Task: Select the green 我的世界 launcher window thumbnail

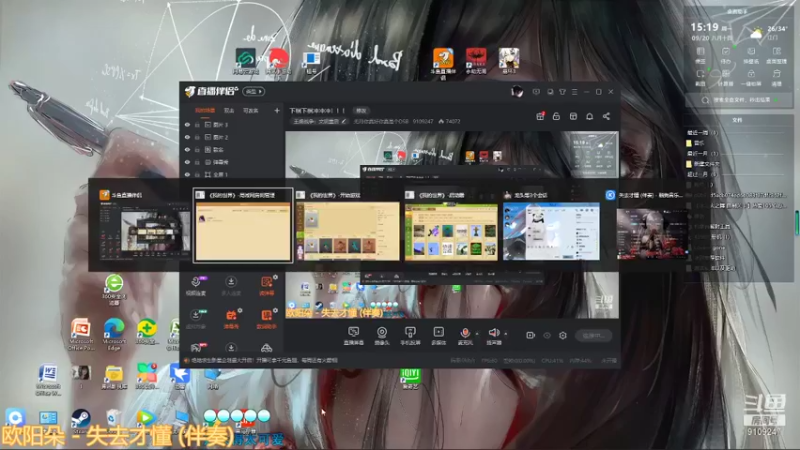Action: click(x=451, y=225)
